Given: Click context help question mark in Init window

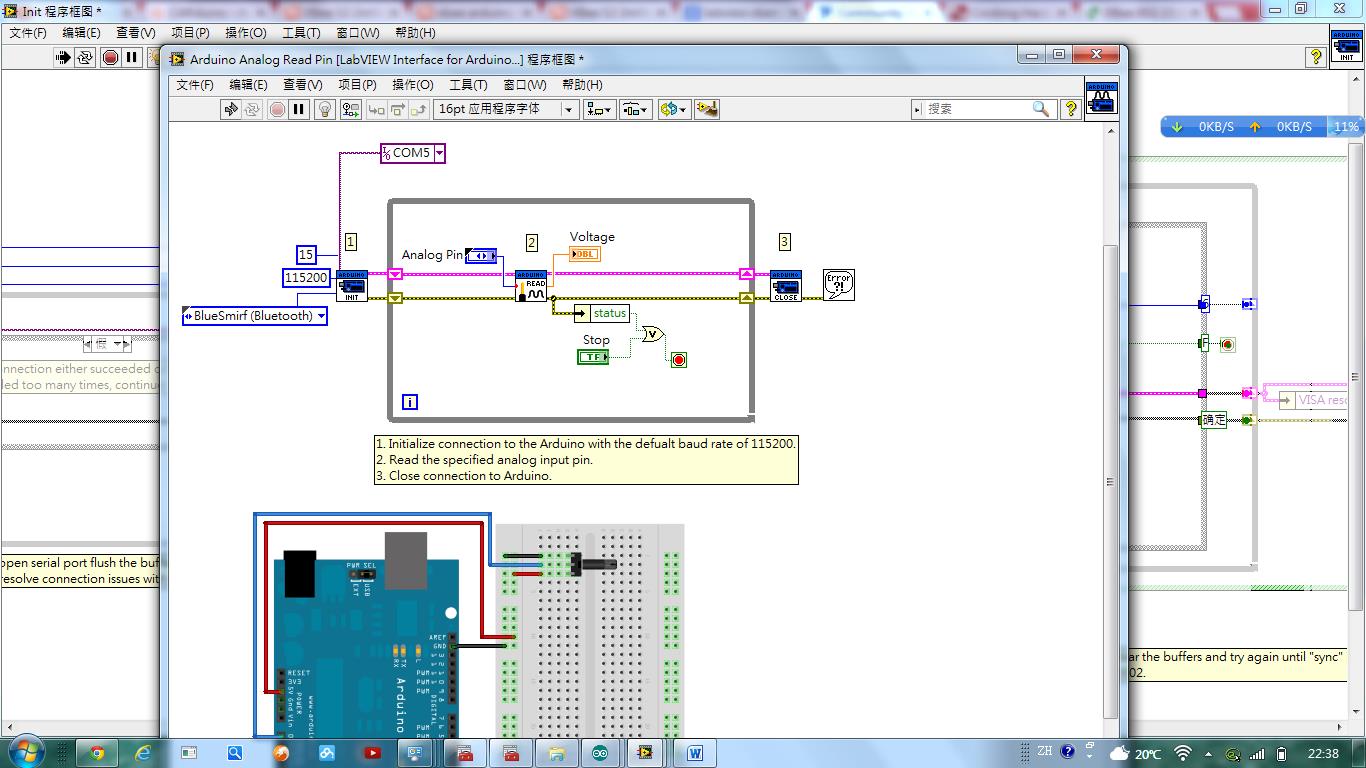Looking at the screenshot, I should pos(1316,58).
